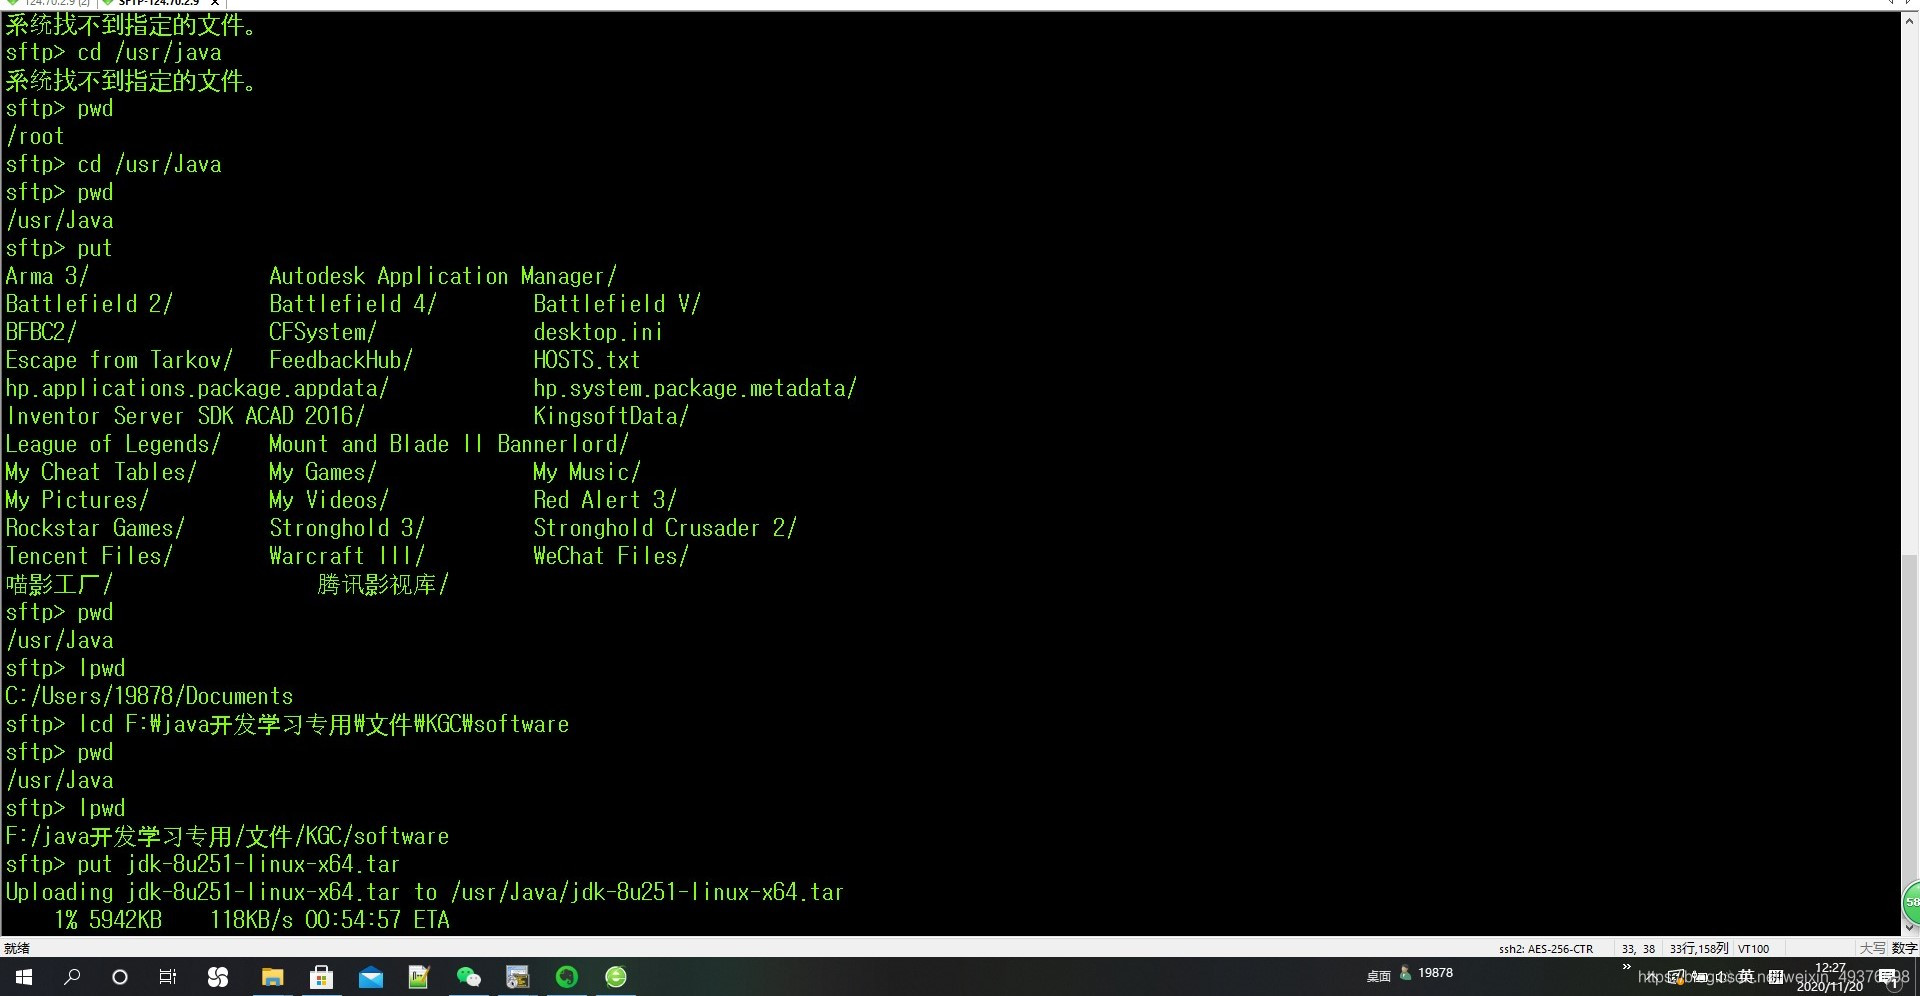This screenshot has height=996, width=1920.
Task: Click the ssh2: AES-256-CTR status entry
Action: [1545, 949]
